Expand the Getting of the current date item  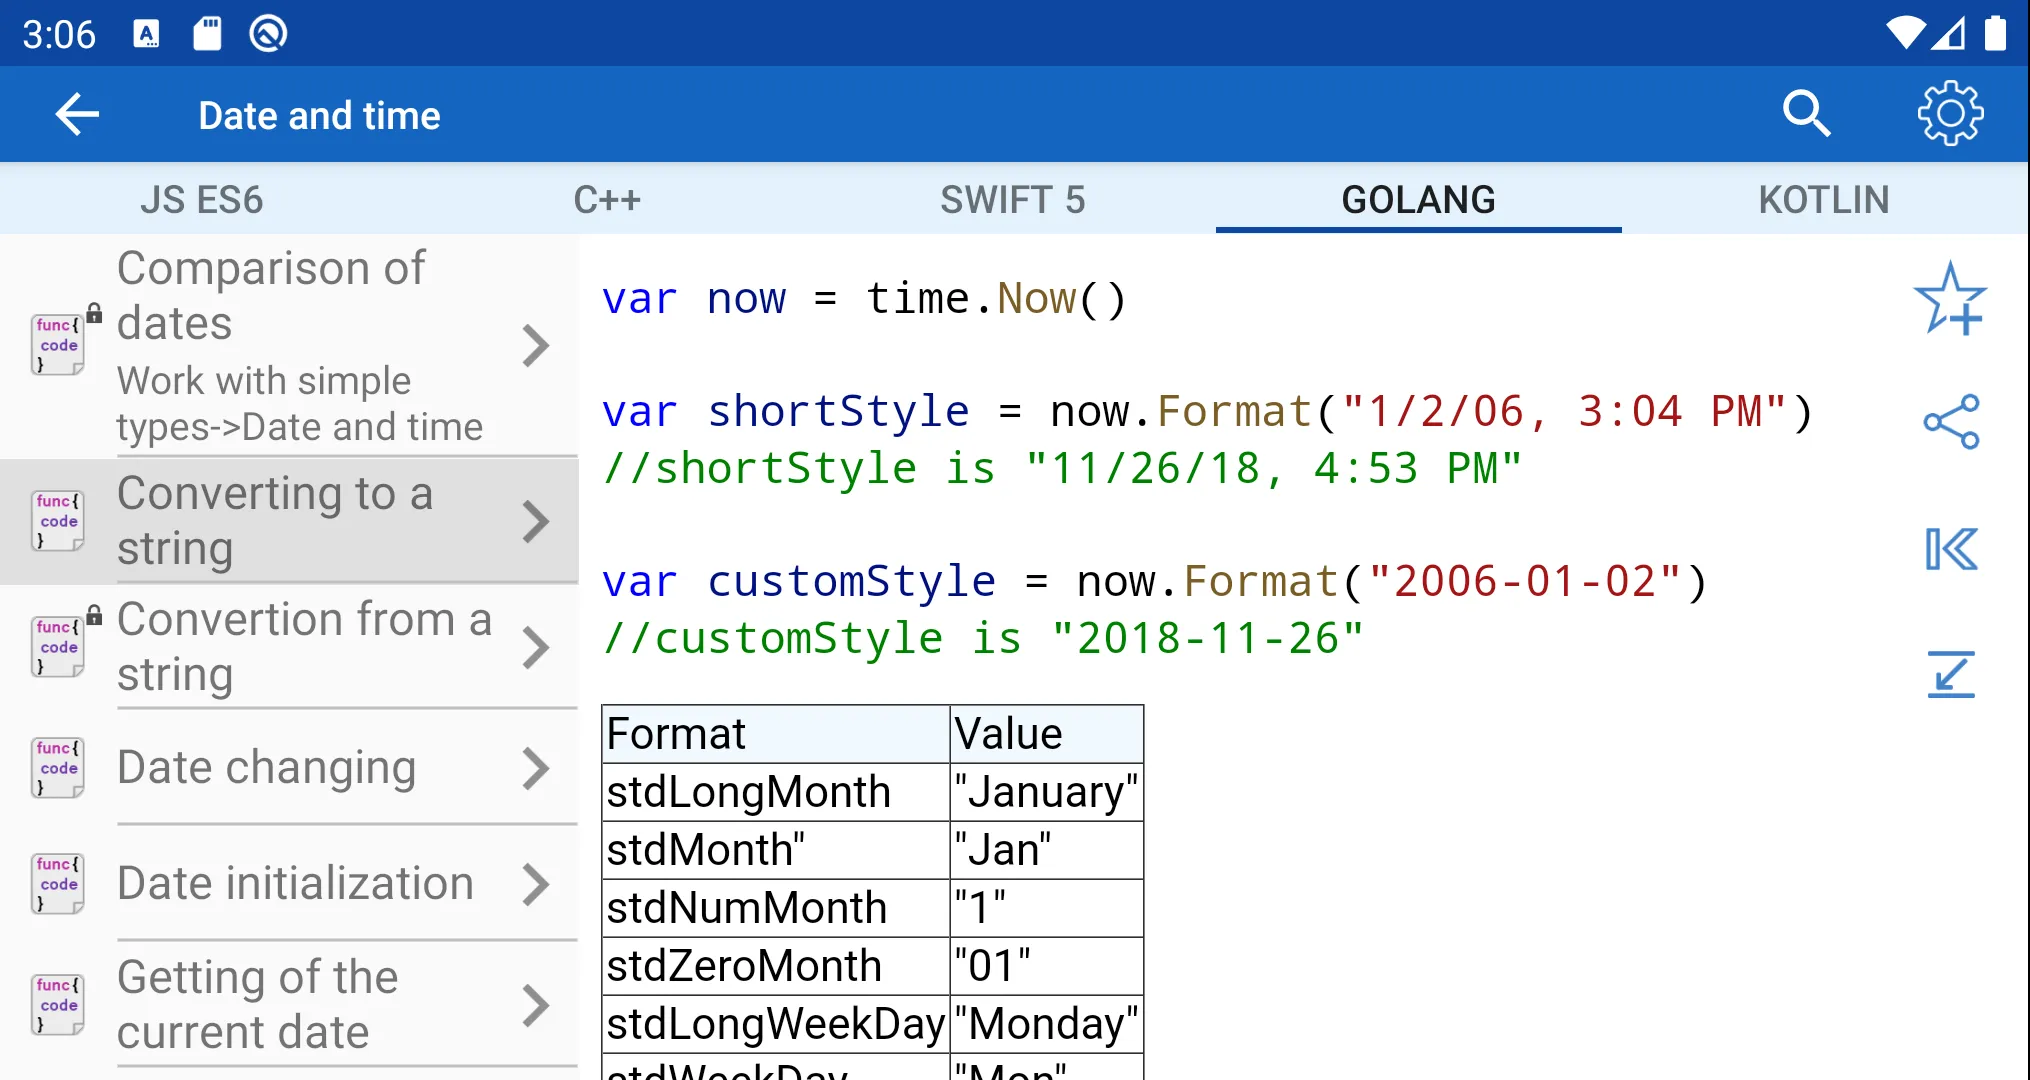[x=536, y=1005]
